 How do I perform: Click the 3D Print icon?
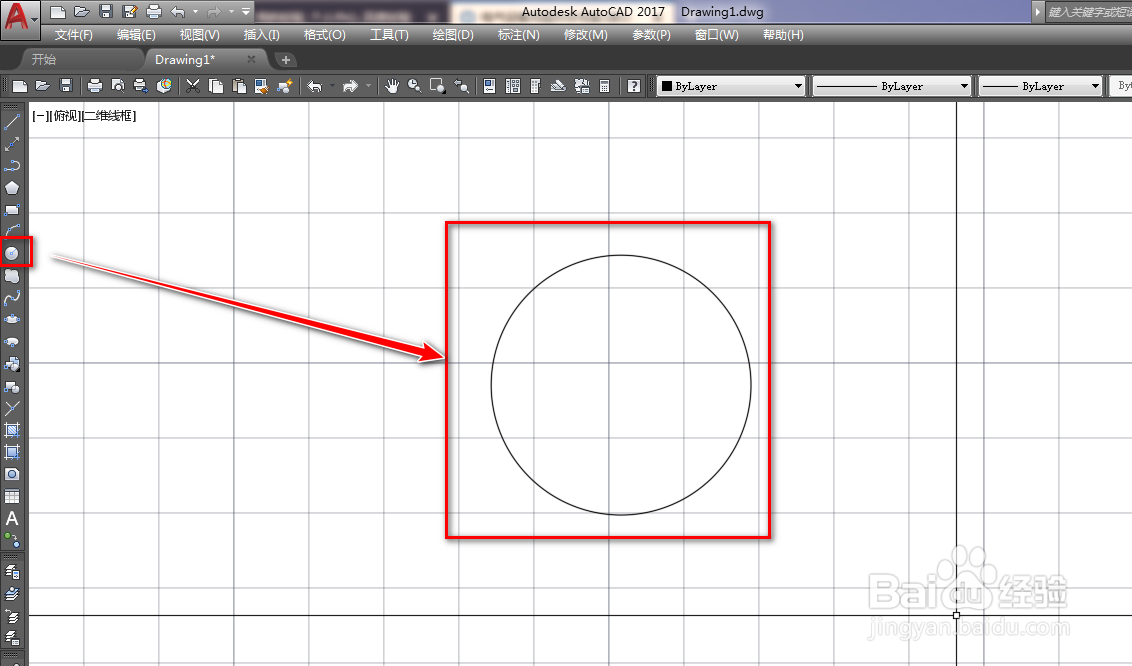[x=165, y=86]
